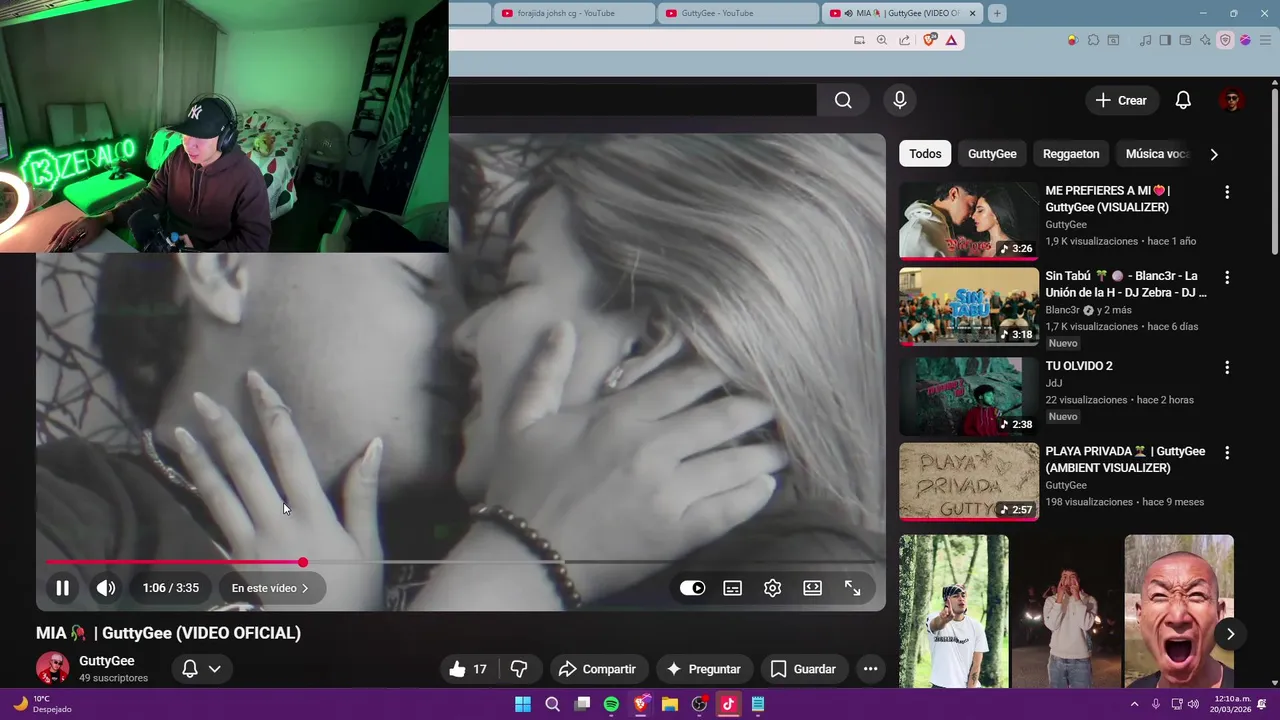
Task: Select the 'GuttyGee' filter chip
Action: point(992,154)
